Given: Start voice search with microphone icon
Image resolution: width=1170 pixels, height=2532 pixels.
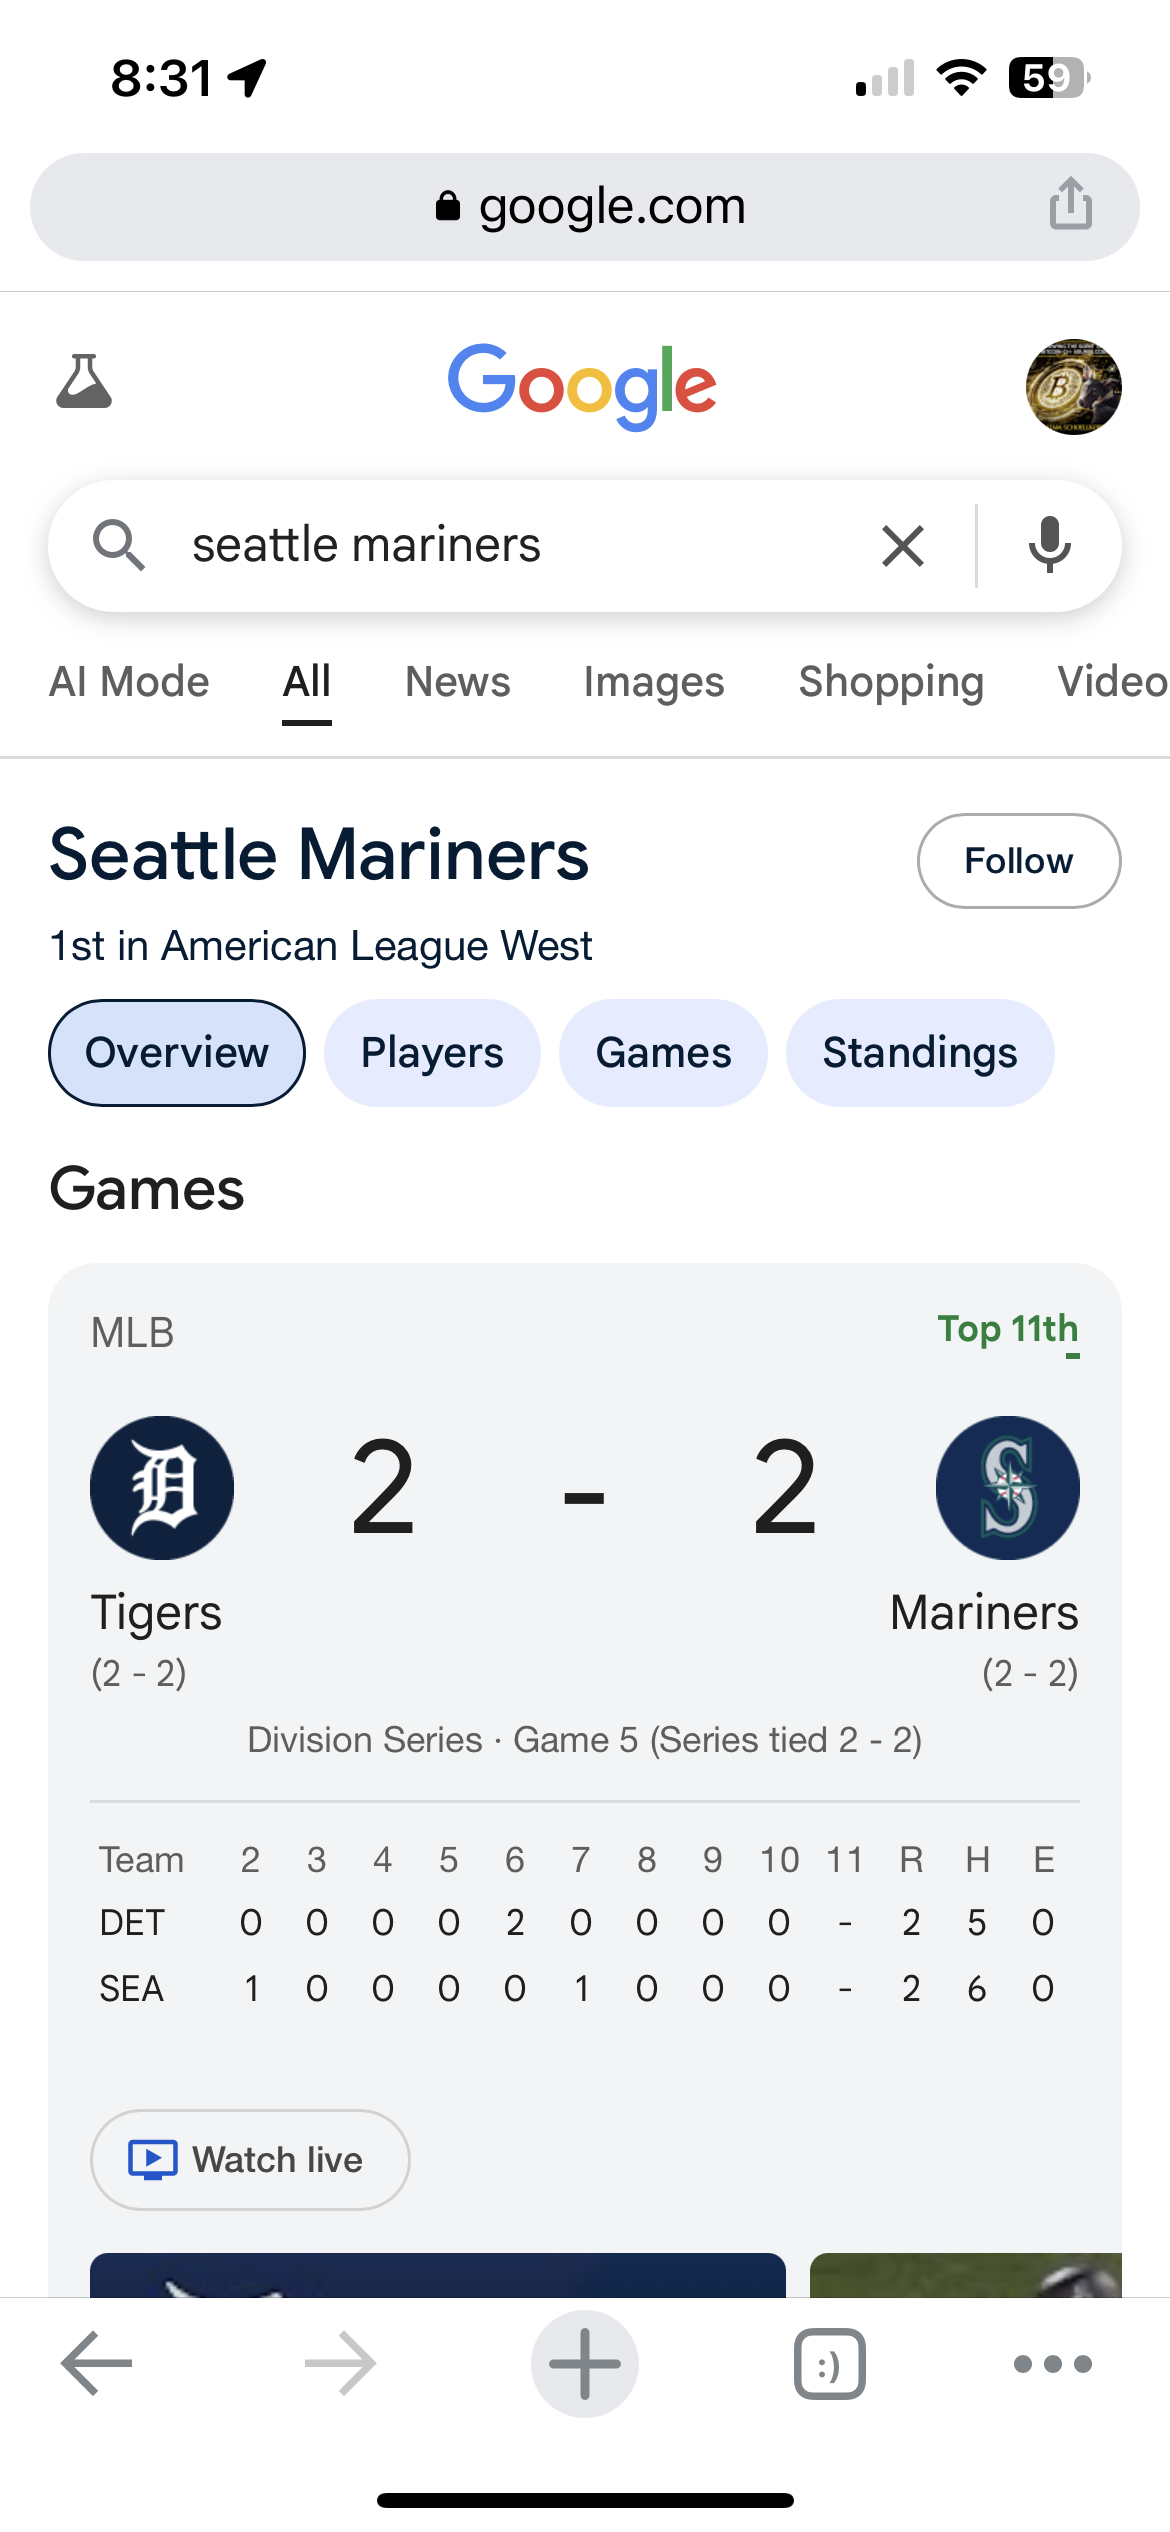Looking at the screenshot, I should click(1049, 546).
